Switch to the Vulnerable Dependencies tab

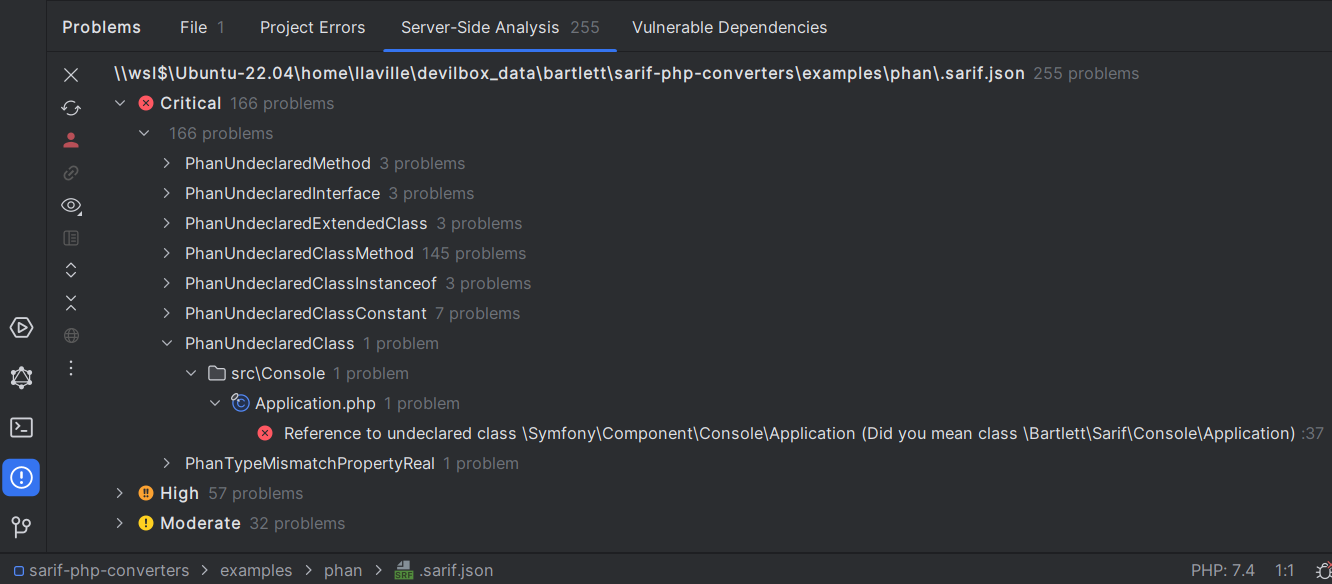point(729,27)
